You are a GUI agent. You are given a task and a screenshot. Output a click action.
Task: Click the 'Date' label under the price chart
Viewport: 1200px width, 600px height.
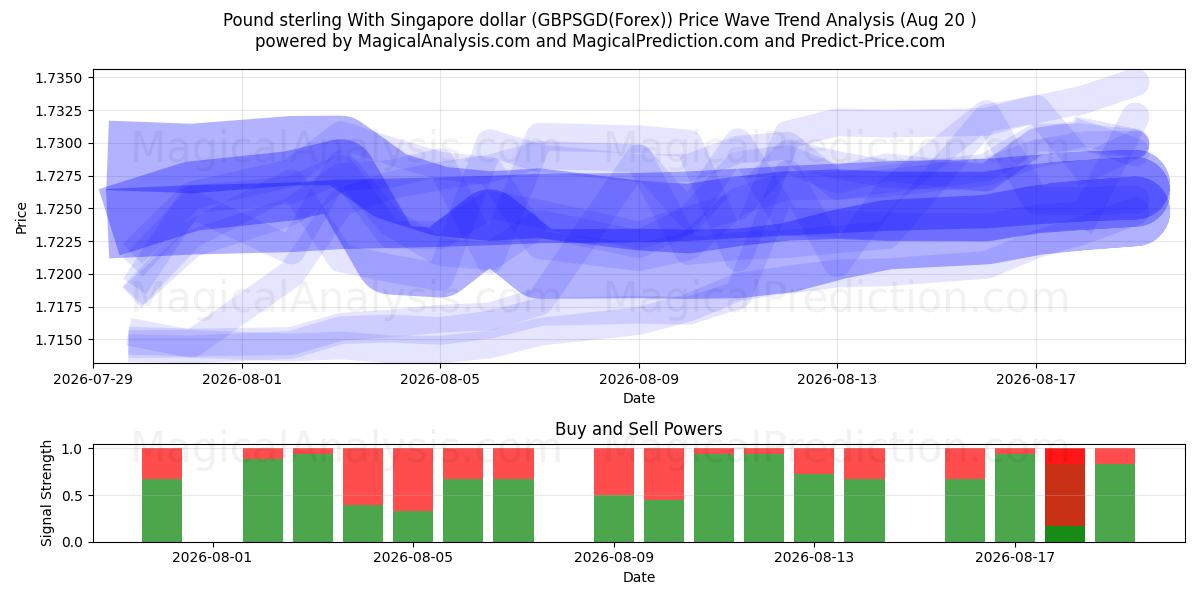tap(639, 398)
